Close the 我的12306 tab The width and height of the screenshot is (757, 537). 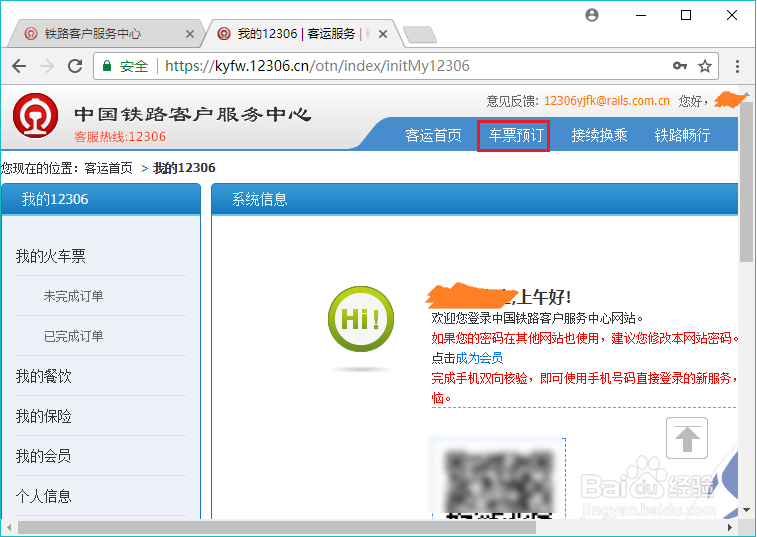pyautogui.click(x=383, y=34)
